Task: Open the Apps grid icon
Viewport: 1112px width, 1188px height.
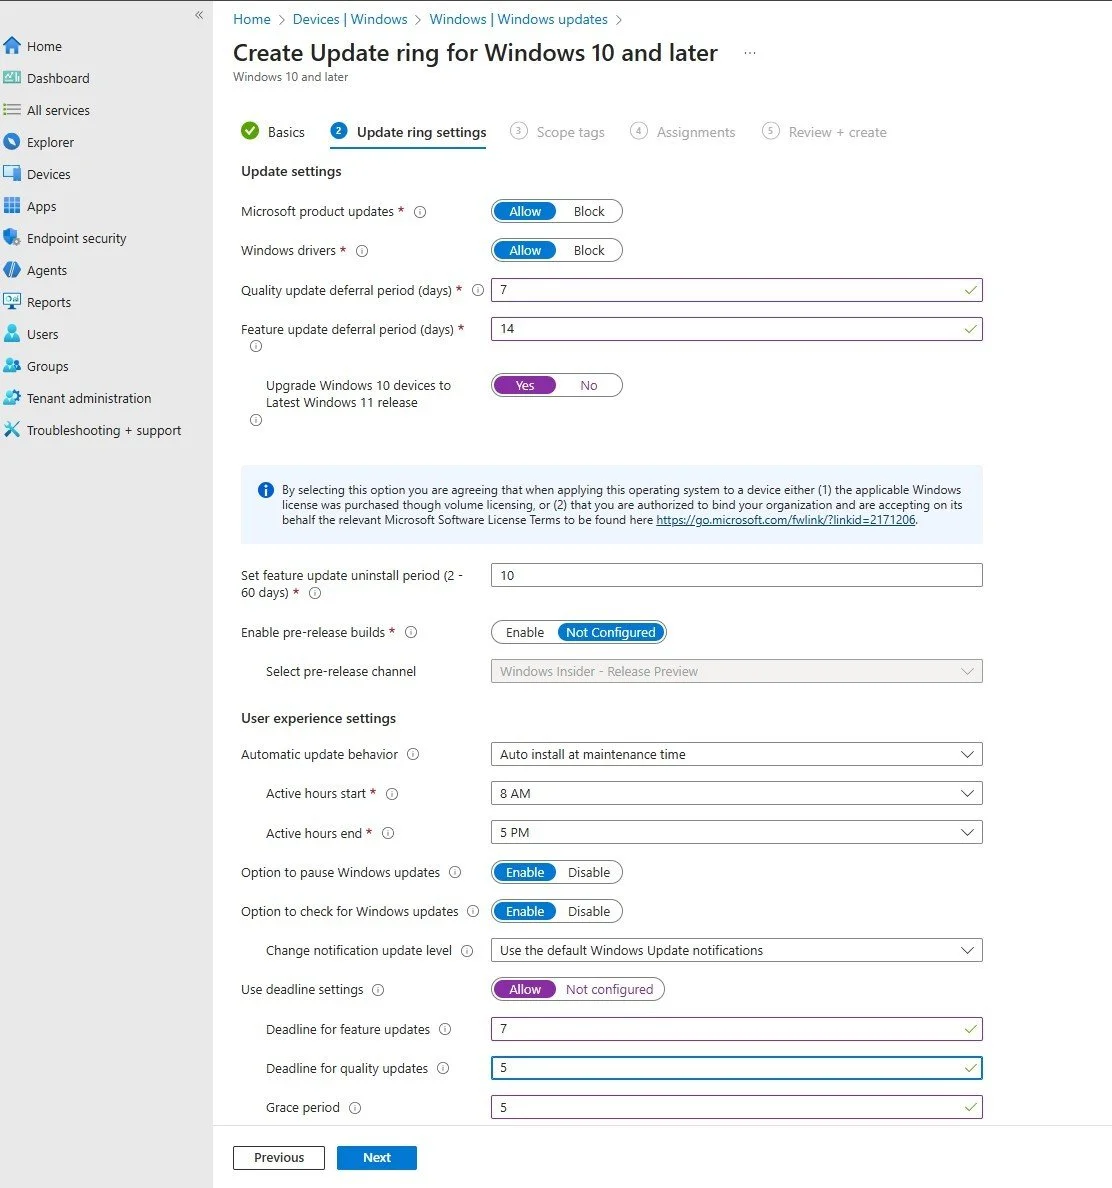Action: tap(11, 205)
